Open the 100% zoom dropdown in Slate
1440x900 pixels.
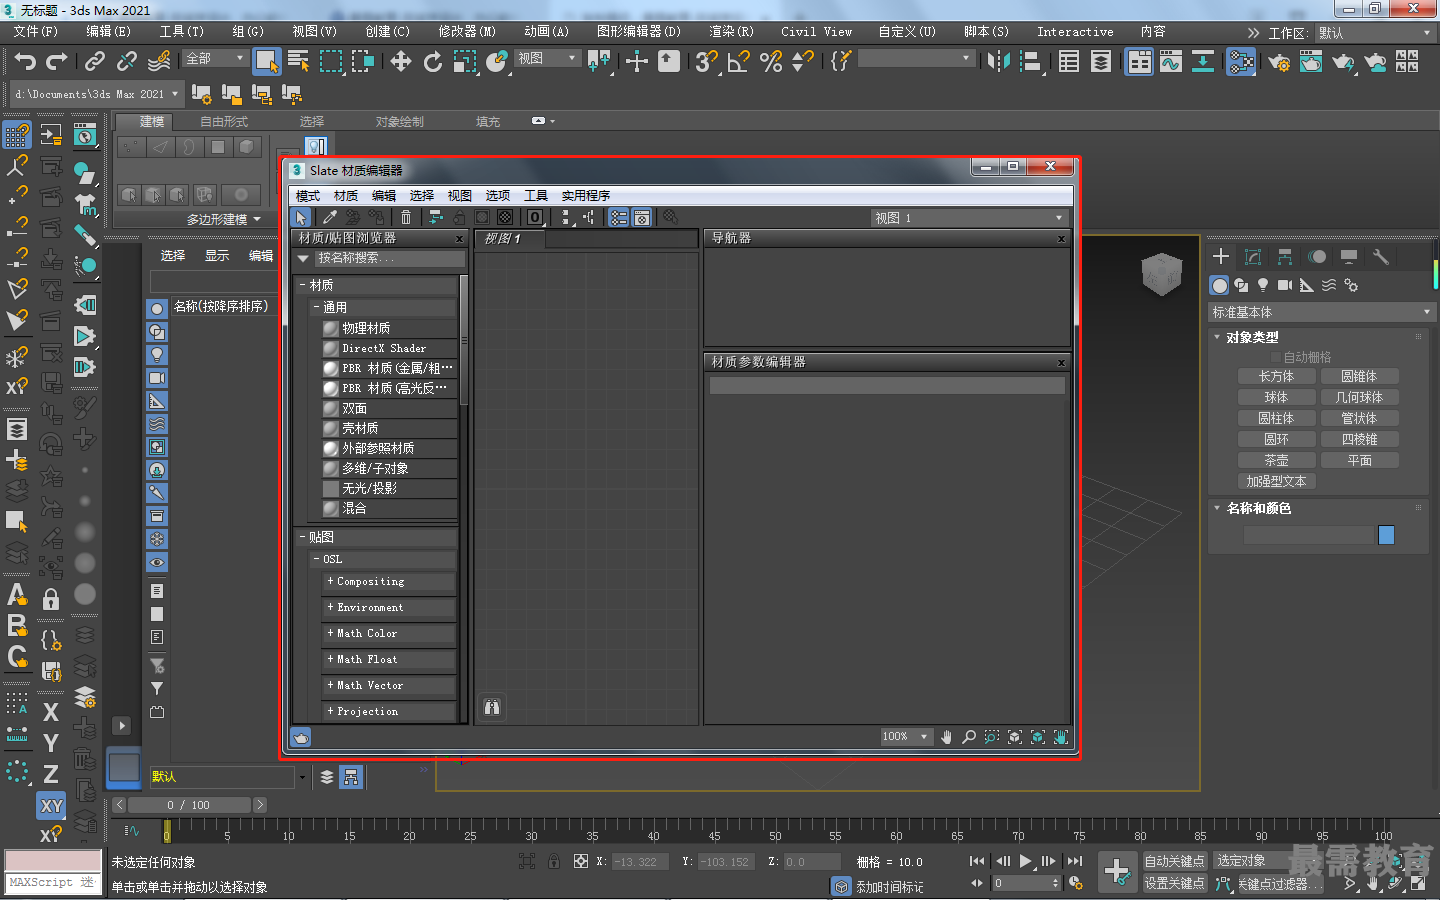click(906, 737)
